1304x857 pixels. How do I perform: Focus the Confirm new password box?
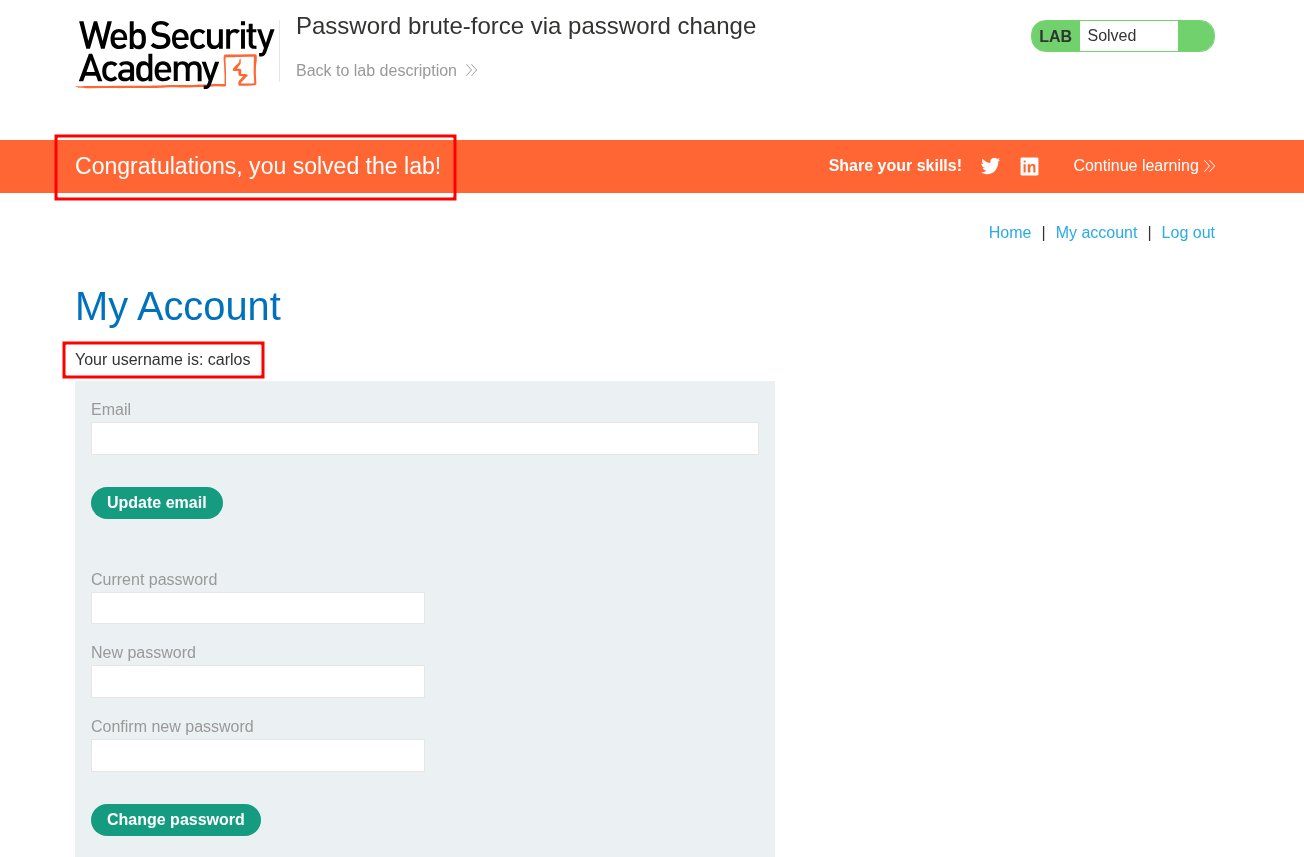(x=257, y=756)
